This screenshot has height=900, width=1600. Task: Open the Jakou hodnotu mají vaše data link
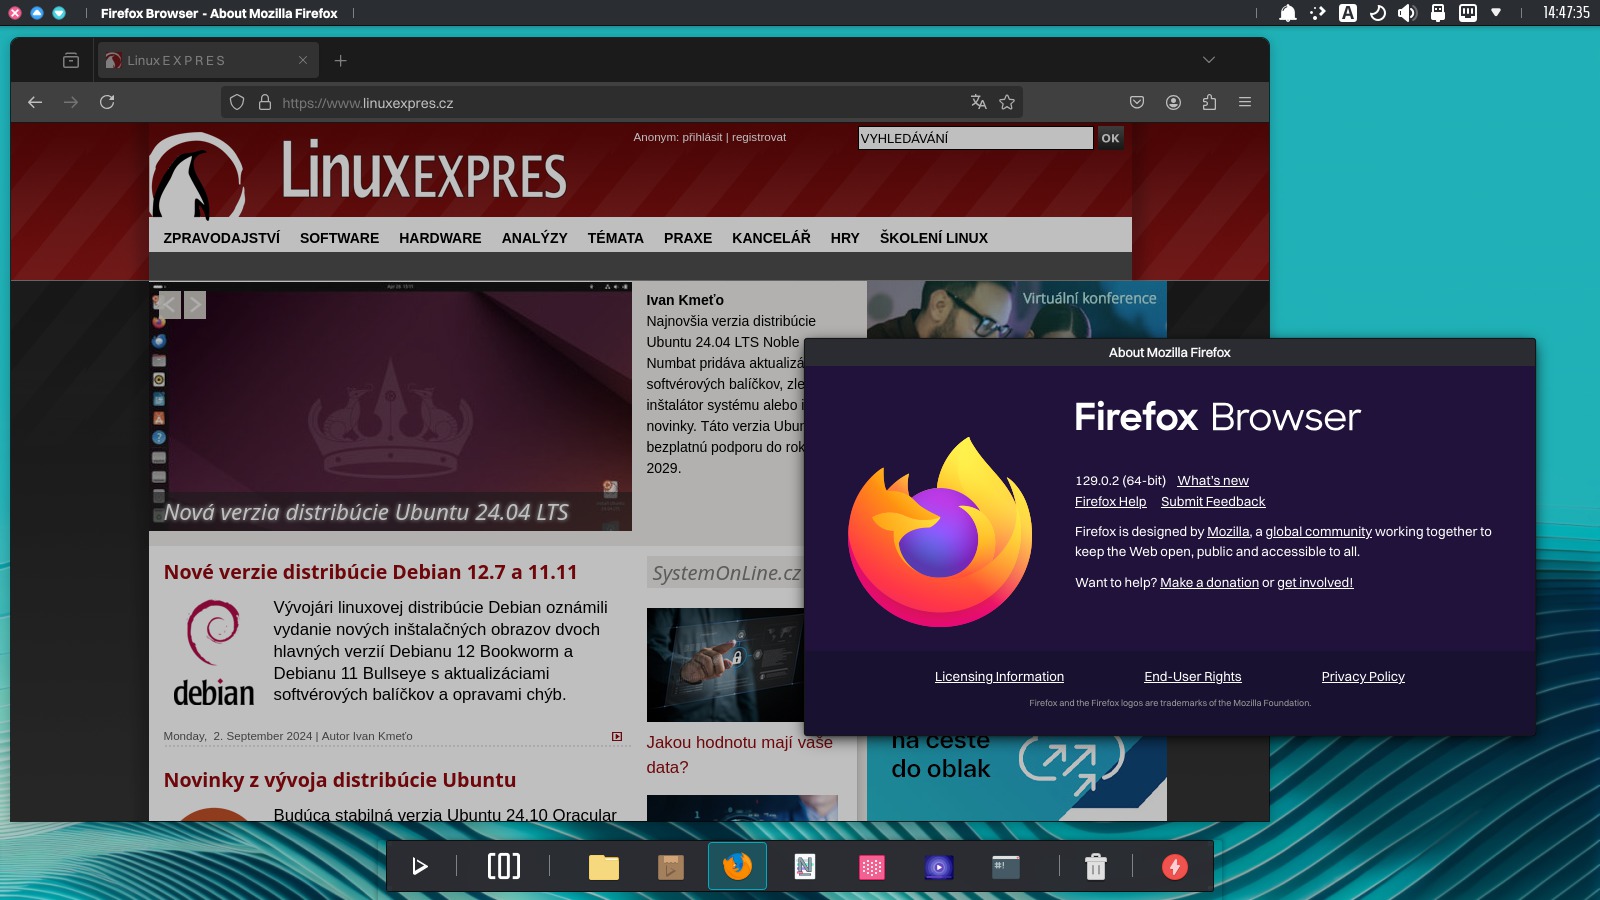pos(739,755)
